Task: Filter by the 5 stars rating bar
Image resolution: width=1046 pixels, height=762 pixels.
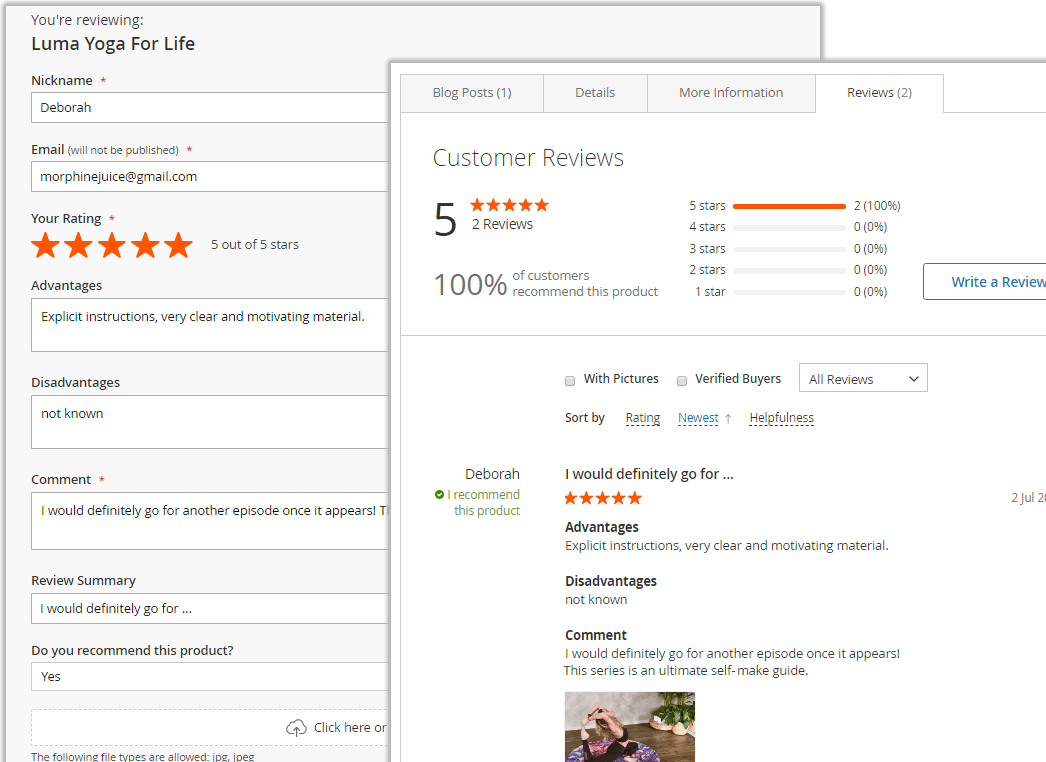Action: click(x=789, y=206)
